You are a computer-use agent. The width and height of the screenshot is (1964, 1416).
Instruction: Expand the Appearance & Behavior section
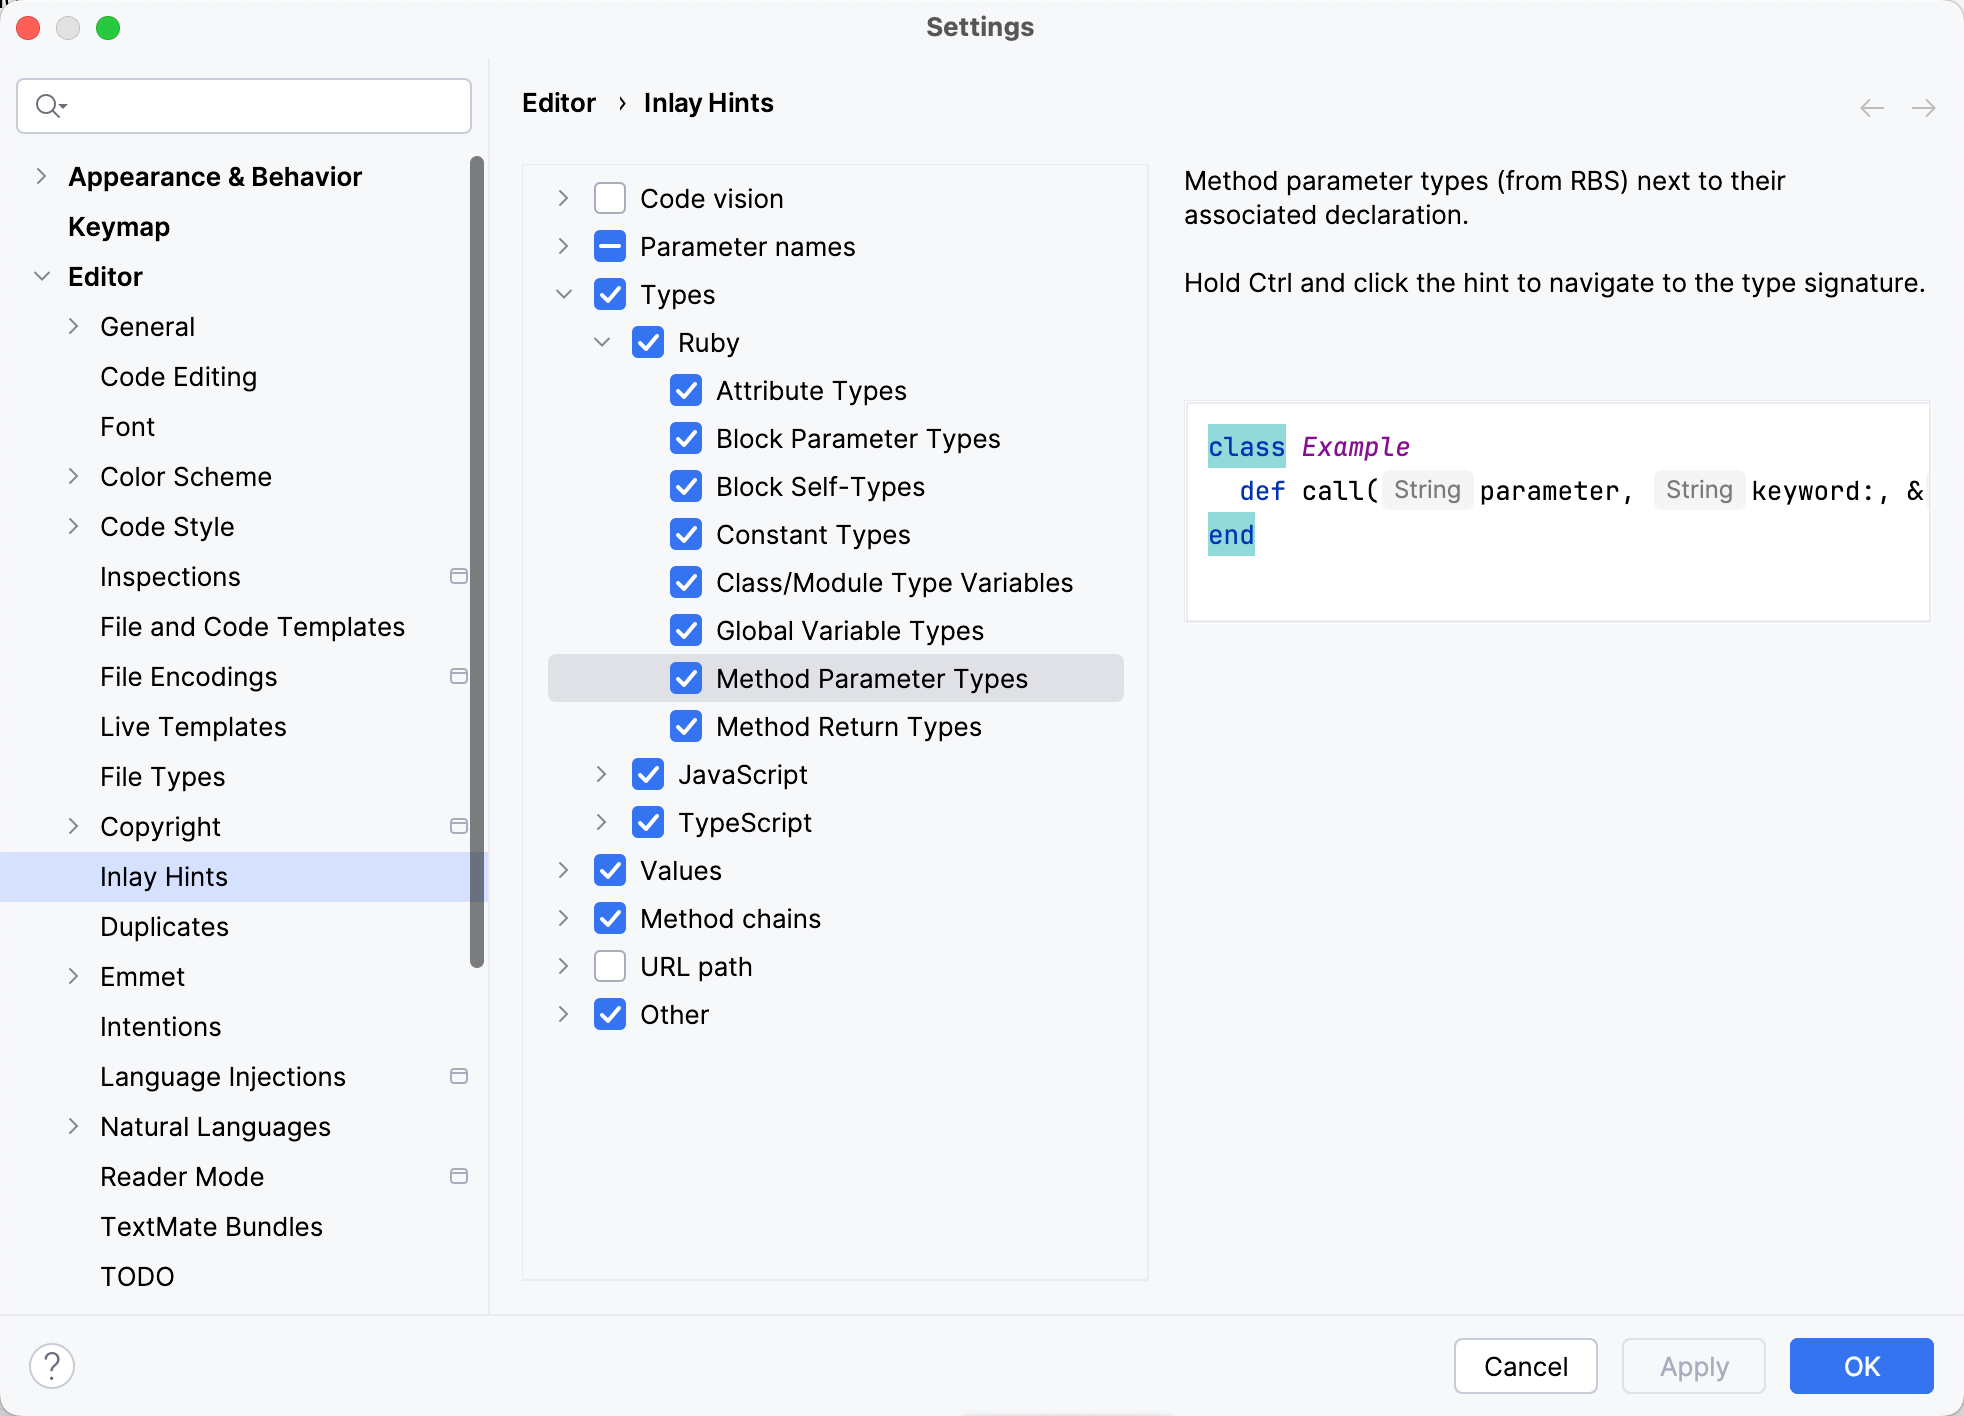(41, 176)
